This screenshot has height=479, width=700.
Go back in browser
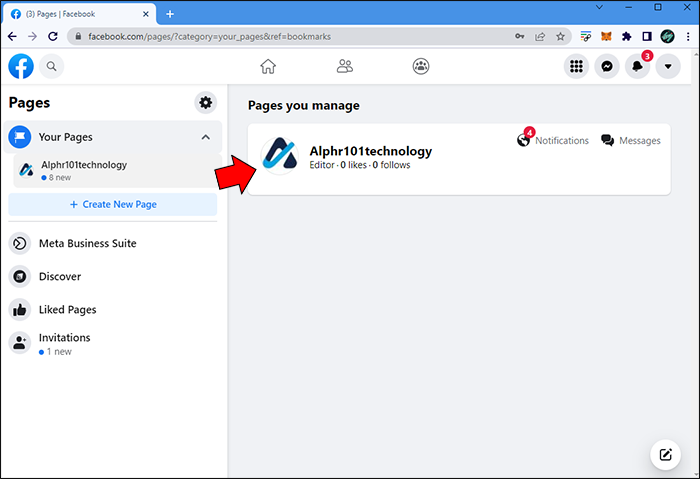[12, 37]
